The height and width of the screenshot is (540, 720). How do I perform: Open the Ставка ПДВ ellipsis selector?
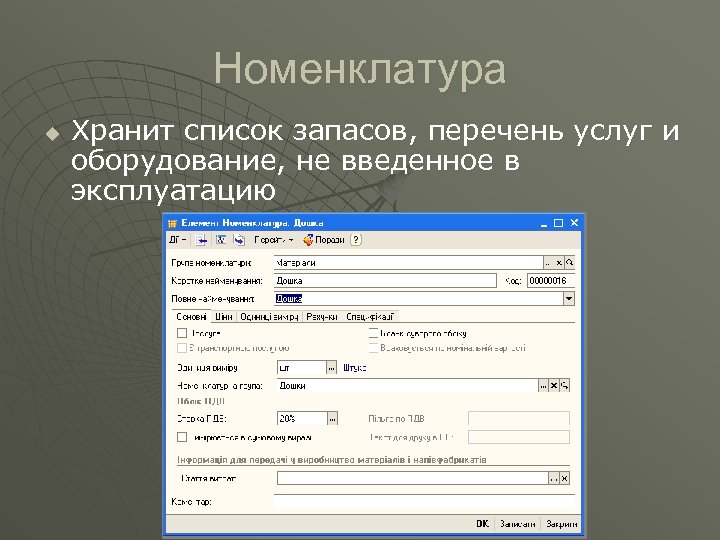(x=332, y=419)
